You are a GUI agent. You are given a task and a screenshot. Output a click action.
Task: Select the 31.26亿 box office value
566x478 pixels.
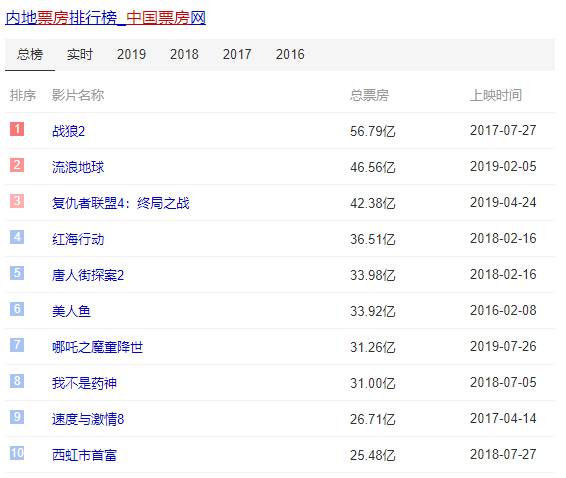point(373,347)
